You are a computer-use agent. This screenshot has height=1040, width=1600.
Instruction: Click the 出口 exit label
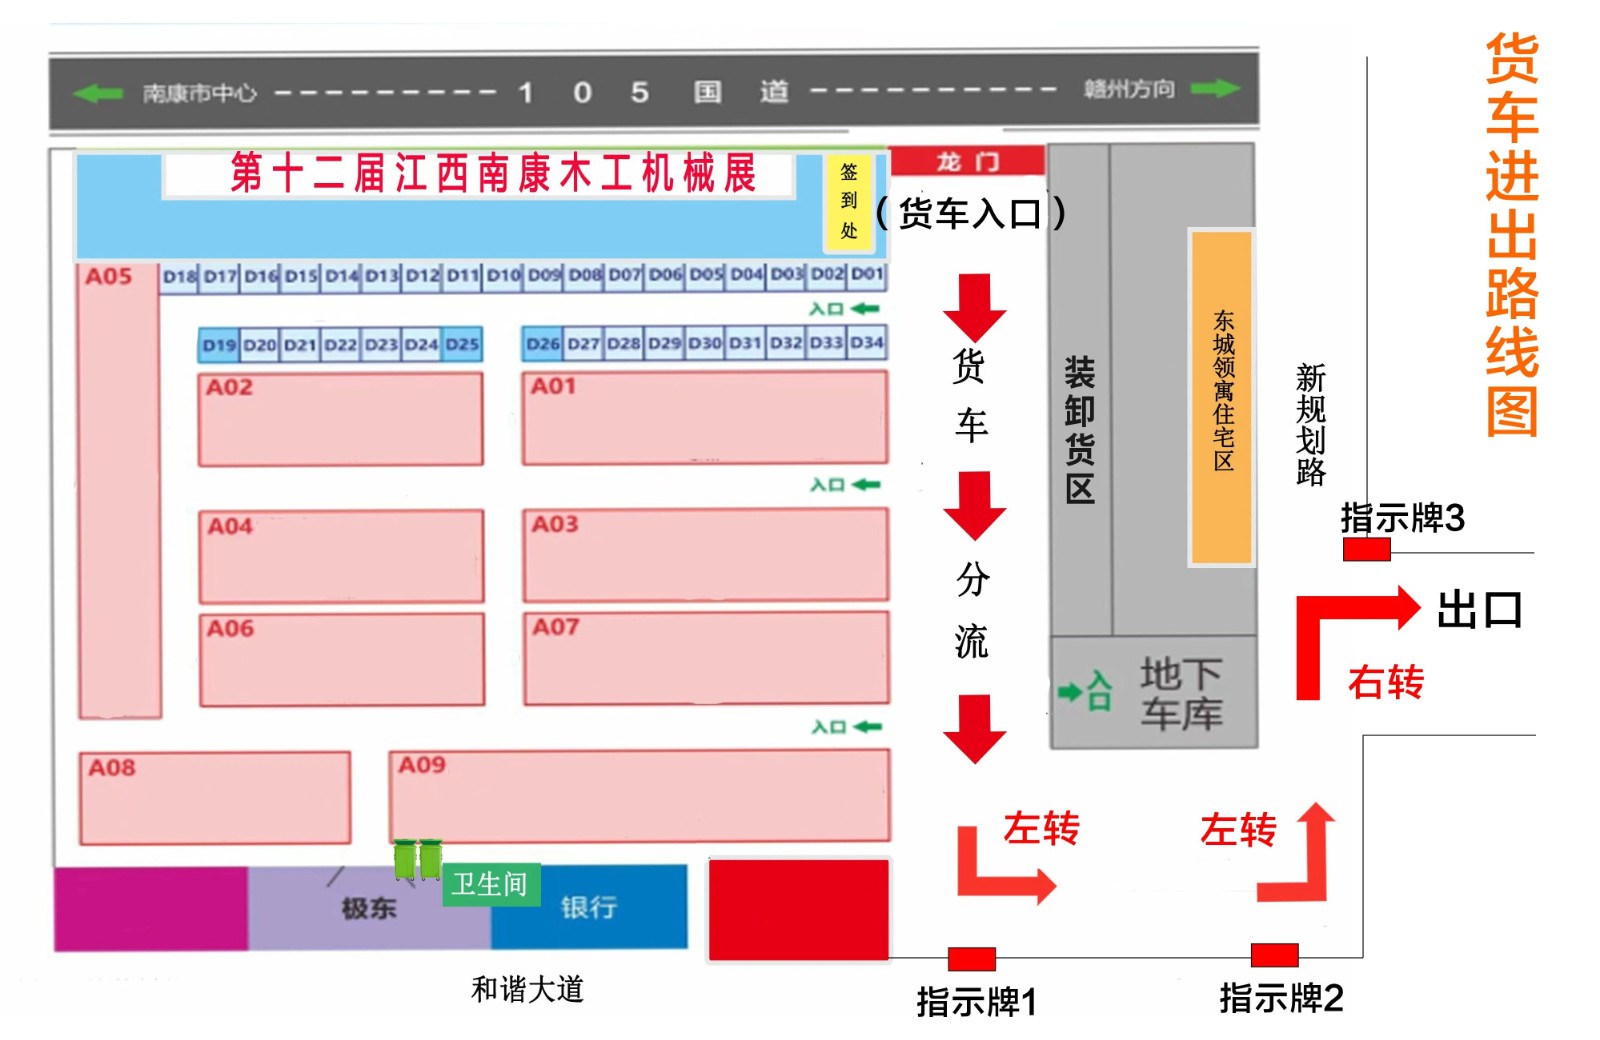(1479, 610)
